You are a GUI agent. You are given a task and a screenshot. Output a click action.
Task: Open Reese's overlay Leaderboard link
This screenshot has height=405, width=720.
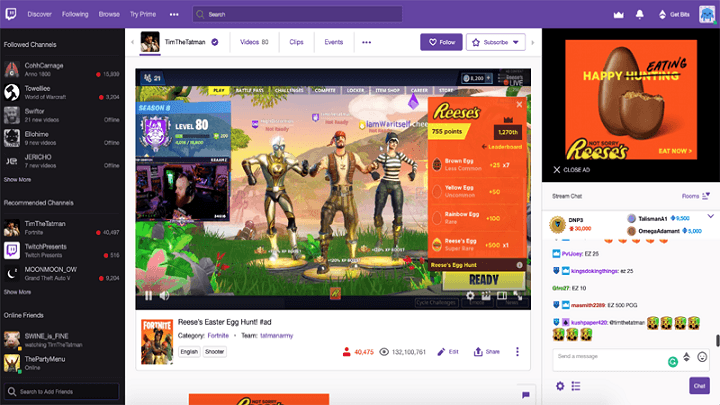coord(501,147)
